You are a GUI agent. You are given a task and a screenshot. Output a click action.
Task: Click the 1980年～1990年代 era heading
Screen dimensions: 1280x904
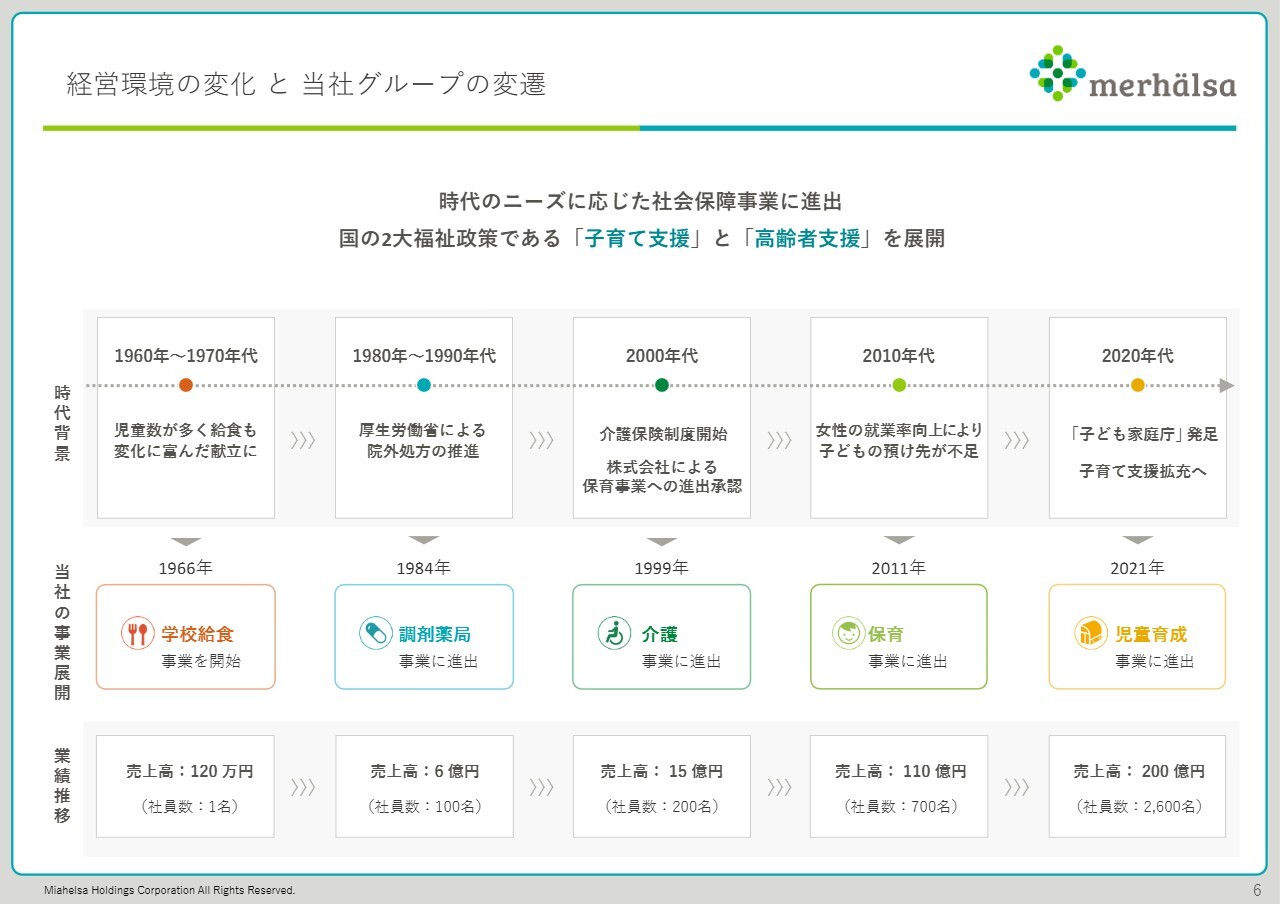tap(424, 356)
